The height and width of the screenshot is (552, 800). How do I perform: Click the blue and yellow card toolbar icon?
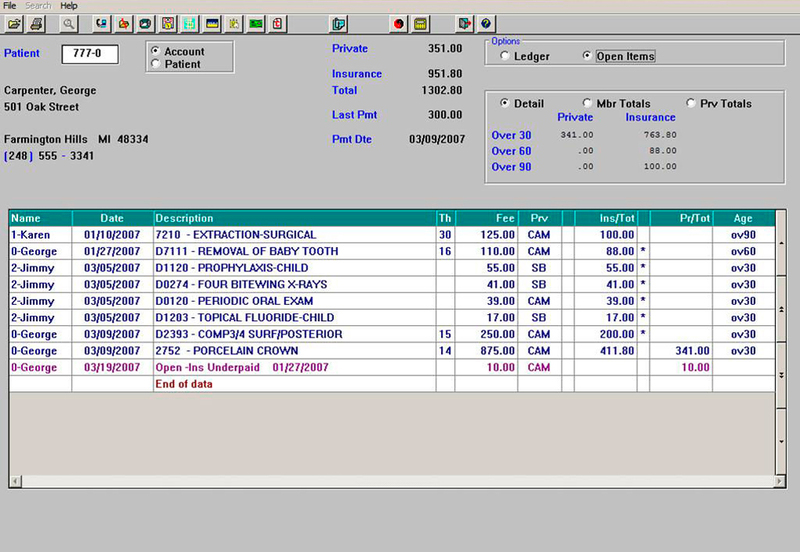pyautogui.click(x=212, y=24)
